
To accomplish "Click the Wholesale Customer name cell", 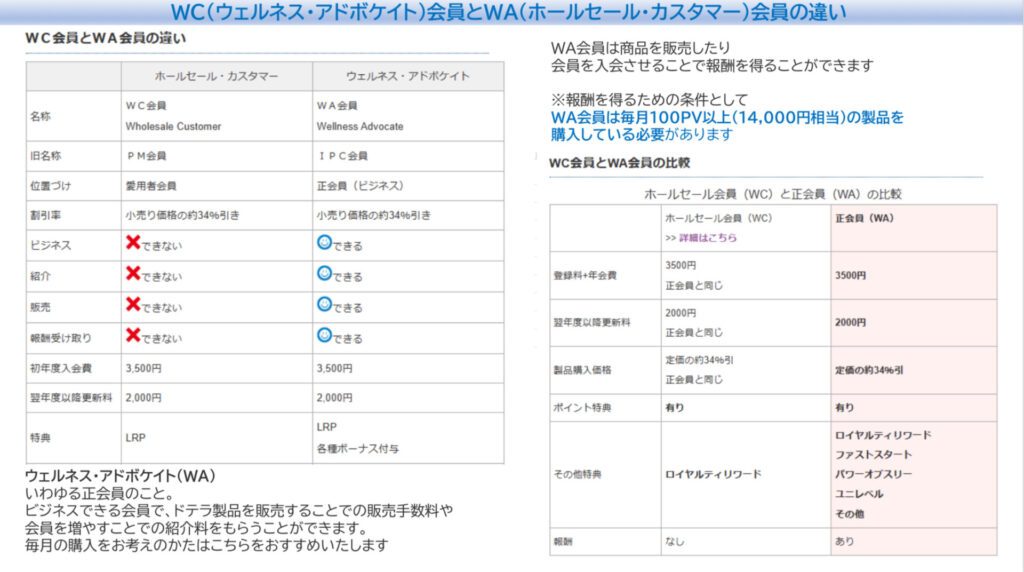I will click(173, 127).
